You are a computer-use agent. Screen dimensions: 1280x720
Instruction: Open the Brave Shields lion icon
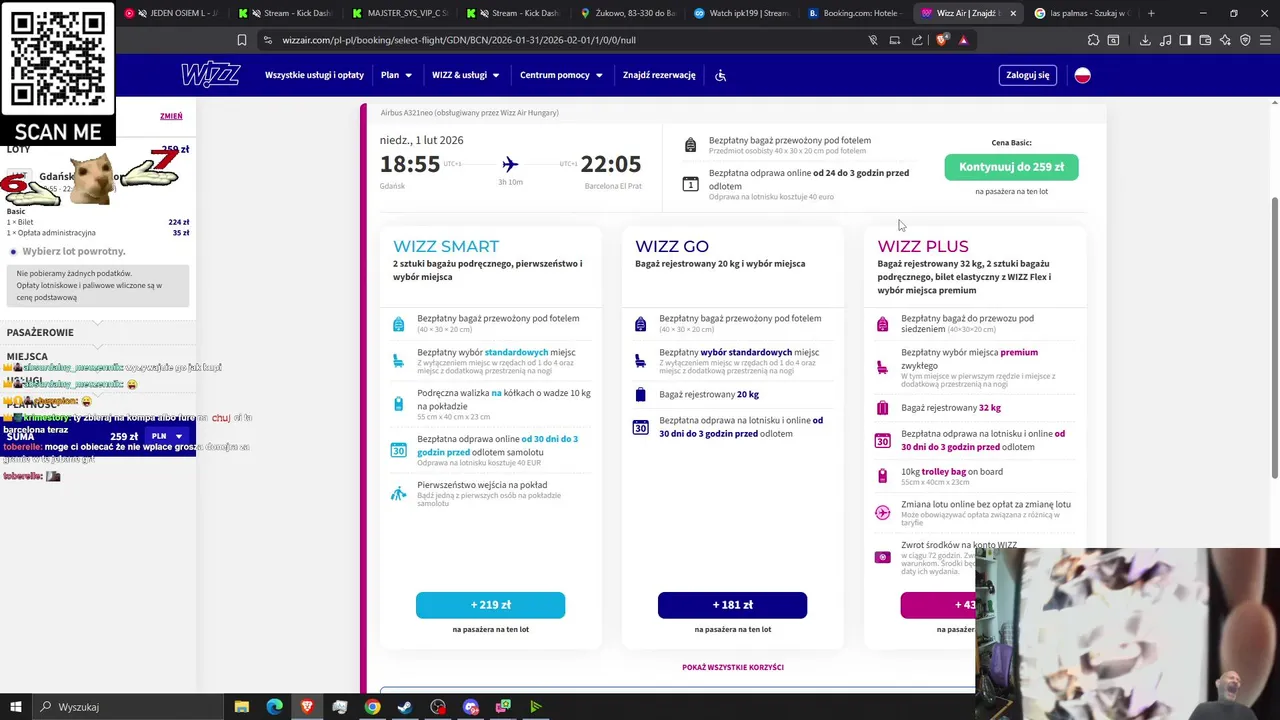[x=942, y=40]
